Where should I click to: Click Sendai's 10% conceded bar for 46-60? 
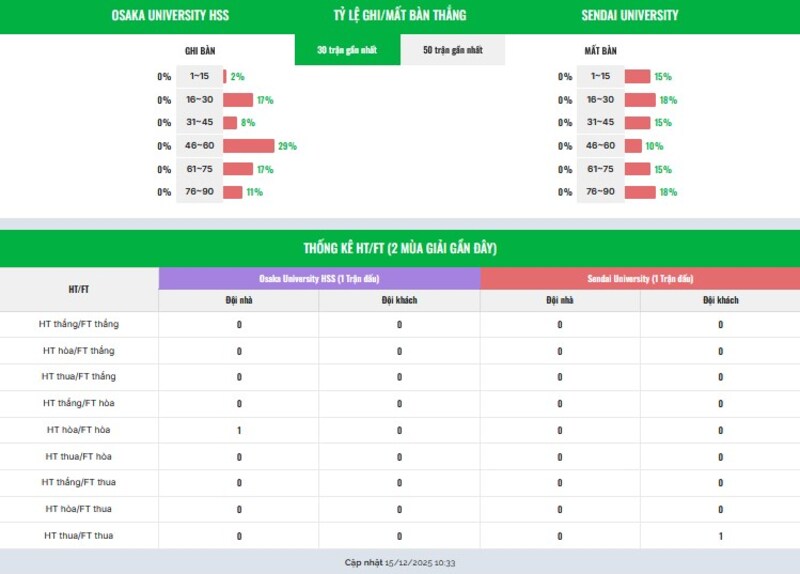(x=633, y=146)
